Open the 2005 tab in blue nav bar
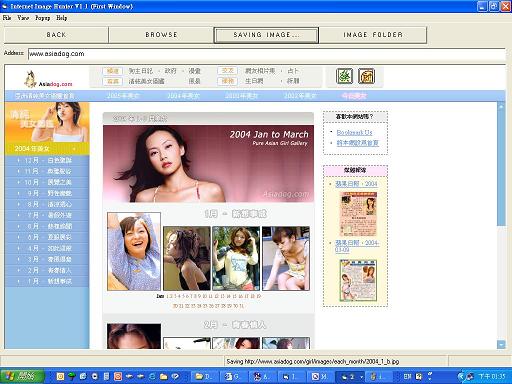 (x=123, y=96)
